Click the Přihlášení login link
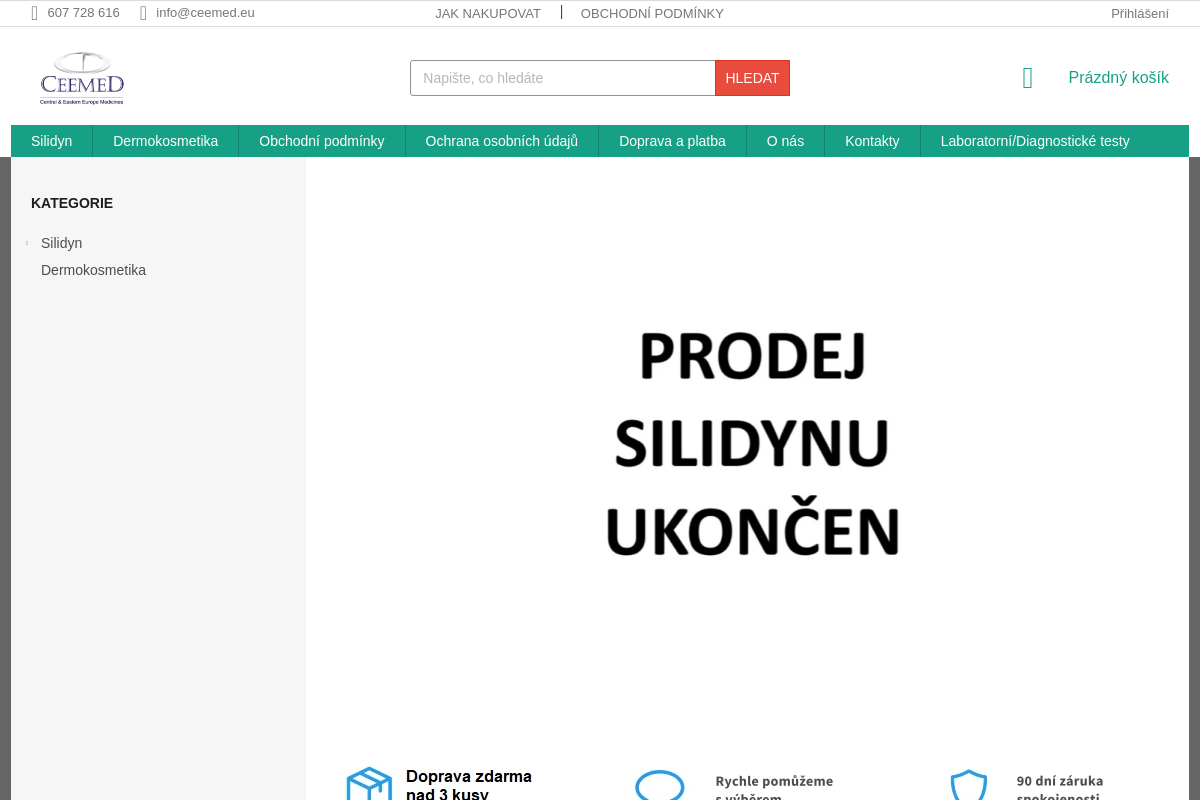The height and width of the screenshot is (800, 1200). pos(1140,13)
